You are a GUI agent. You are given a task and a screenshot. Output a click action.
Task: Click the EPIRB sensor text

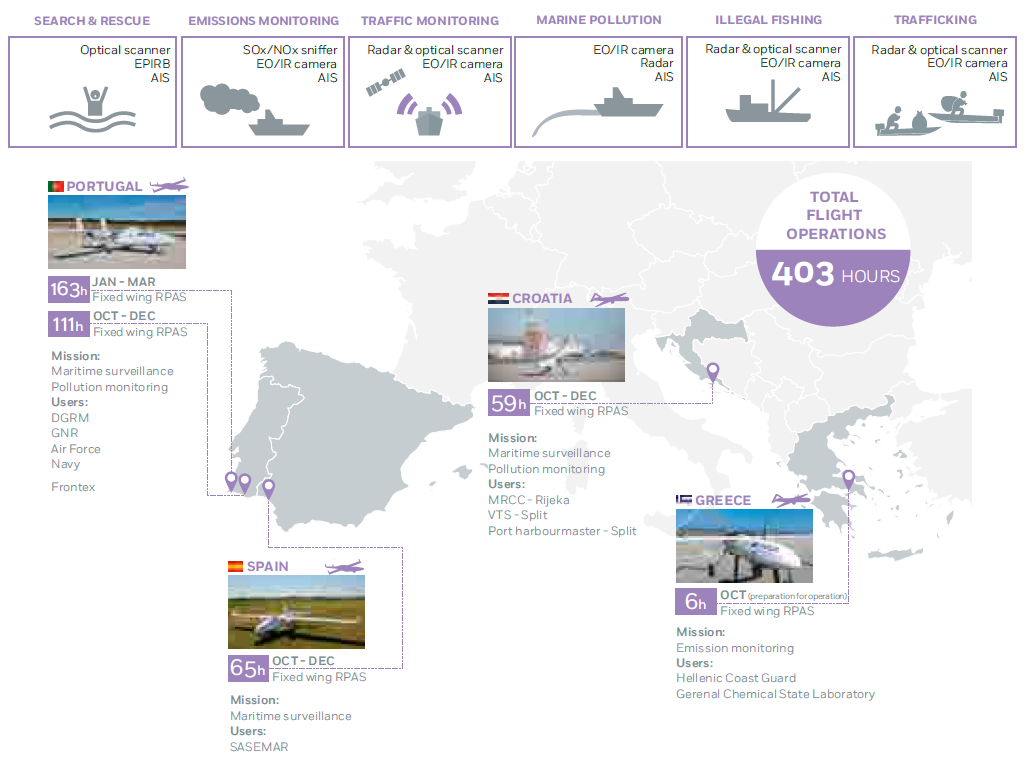[x=152, y=64]
